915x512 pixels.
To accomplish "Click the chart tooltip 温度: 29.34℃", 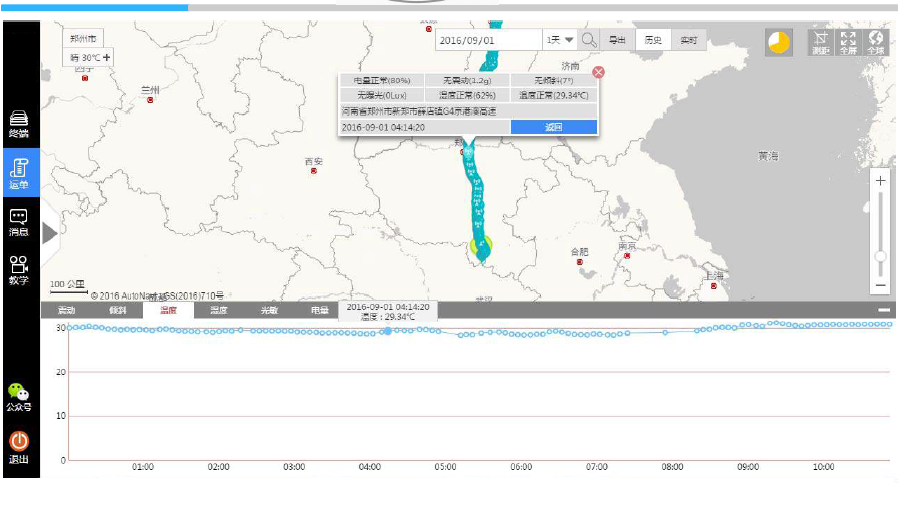I will click(388, 316).
